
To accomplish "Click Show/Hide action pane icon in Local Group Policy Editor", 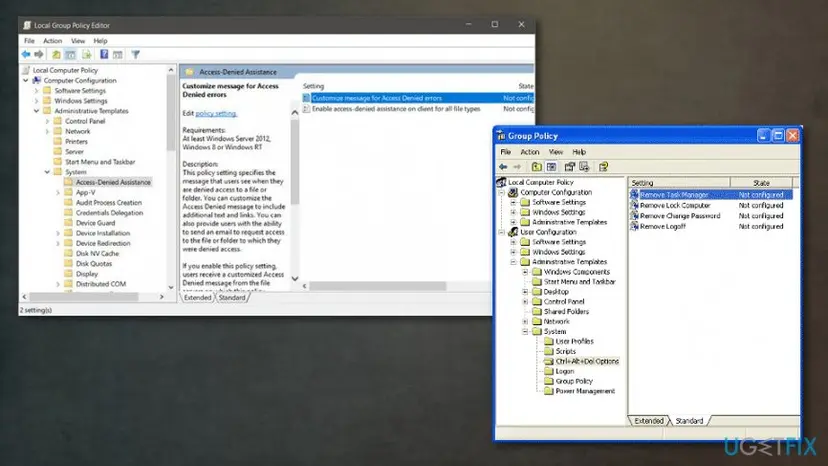I will click(x=118, y=54).
